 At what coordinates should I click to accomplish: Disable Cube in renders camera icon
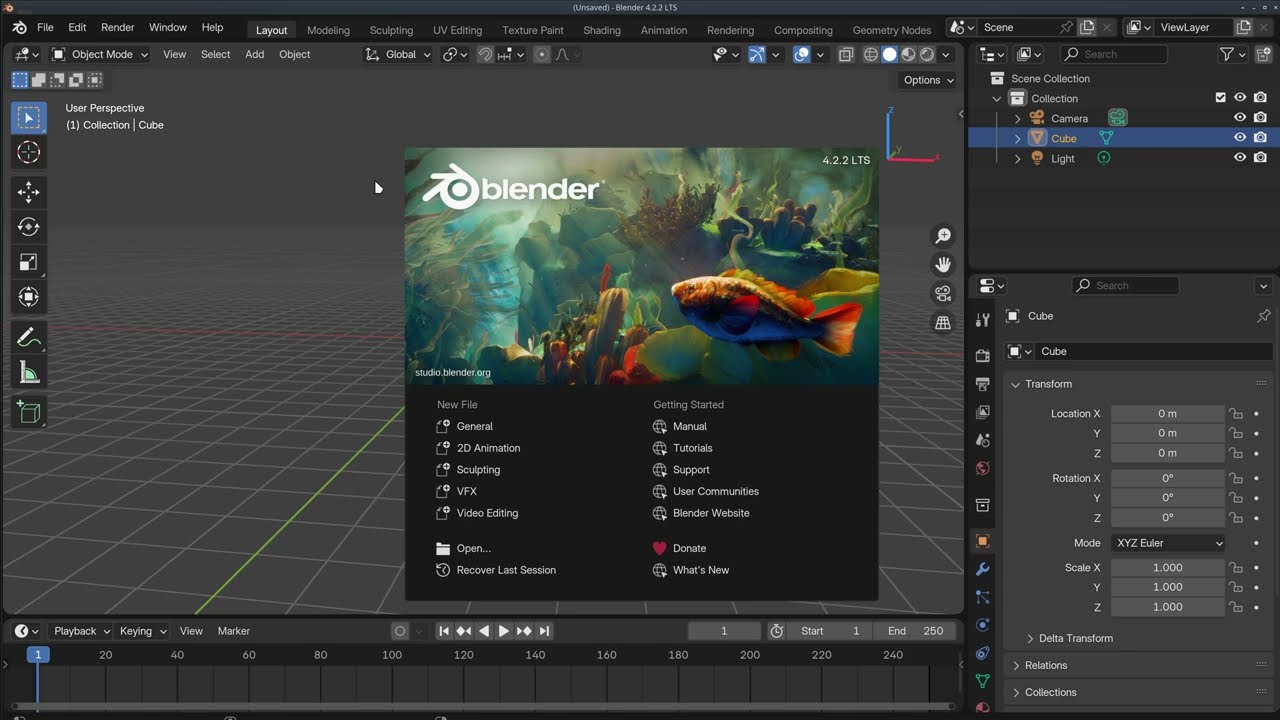[x=1260, y=138]
